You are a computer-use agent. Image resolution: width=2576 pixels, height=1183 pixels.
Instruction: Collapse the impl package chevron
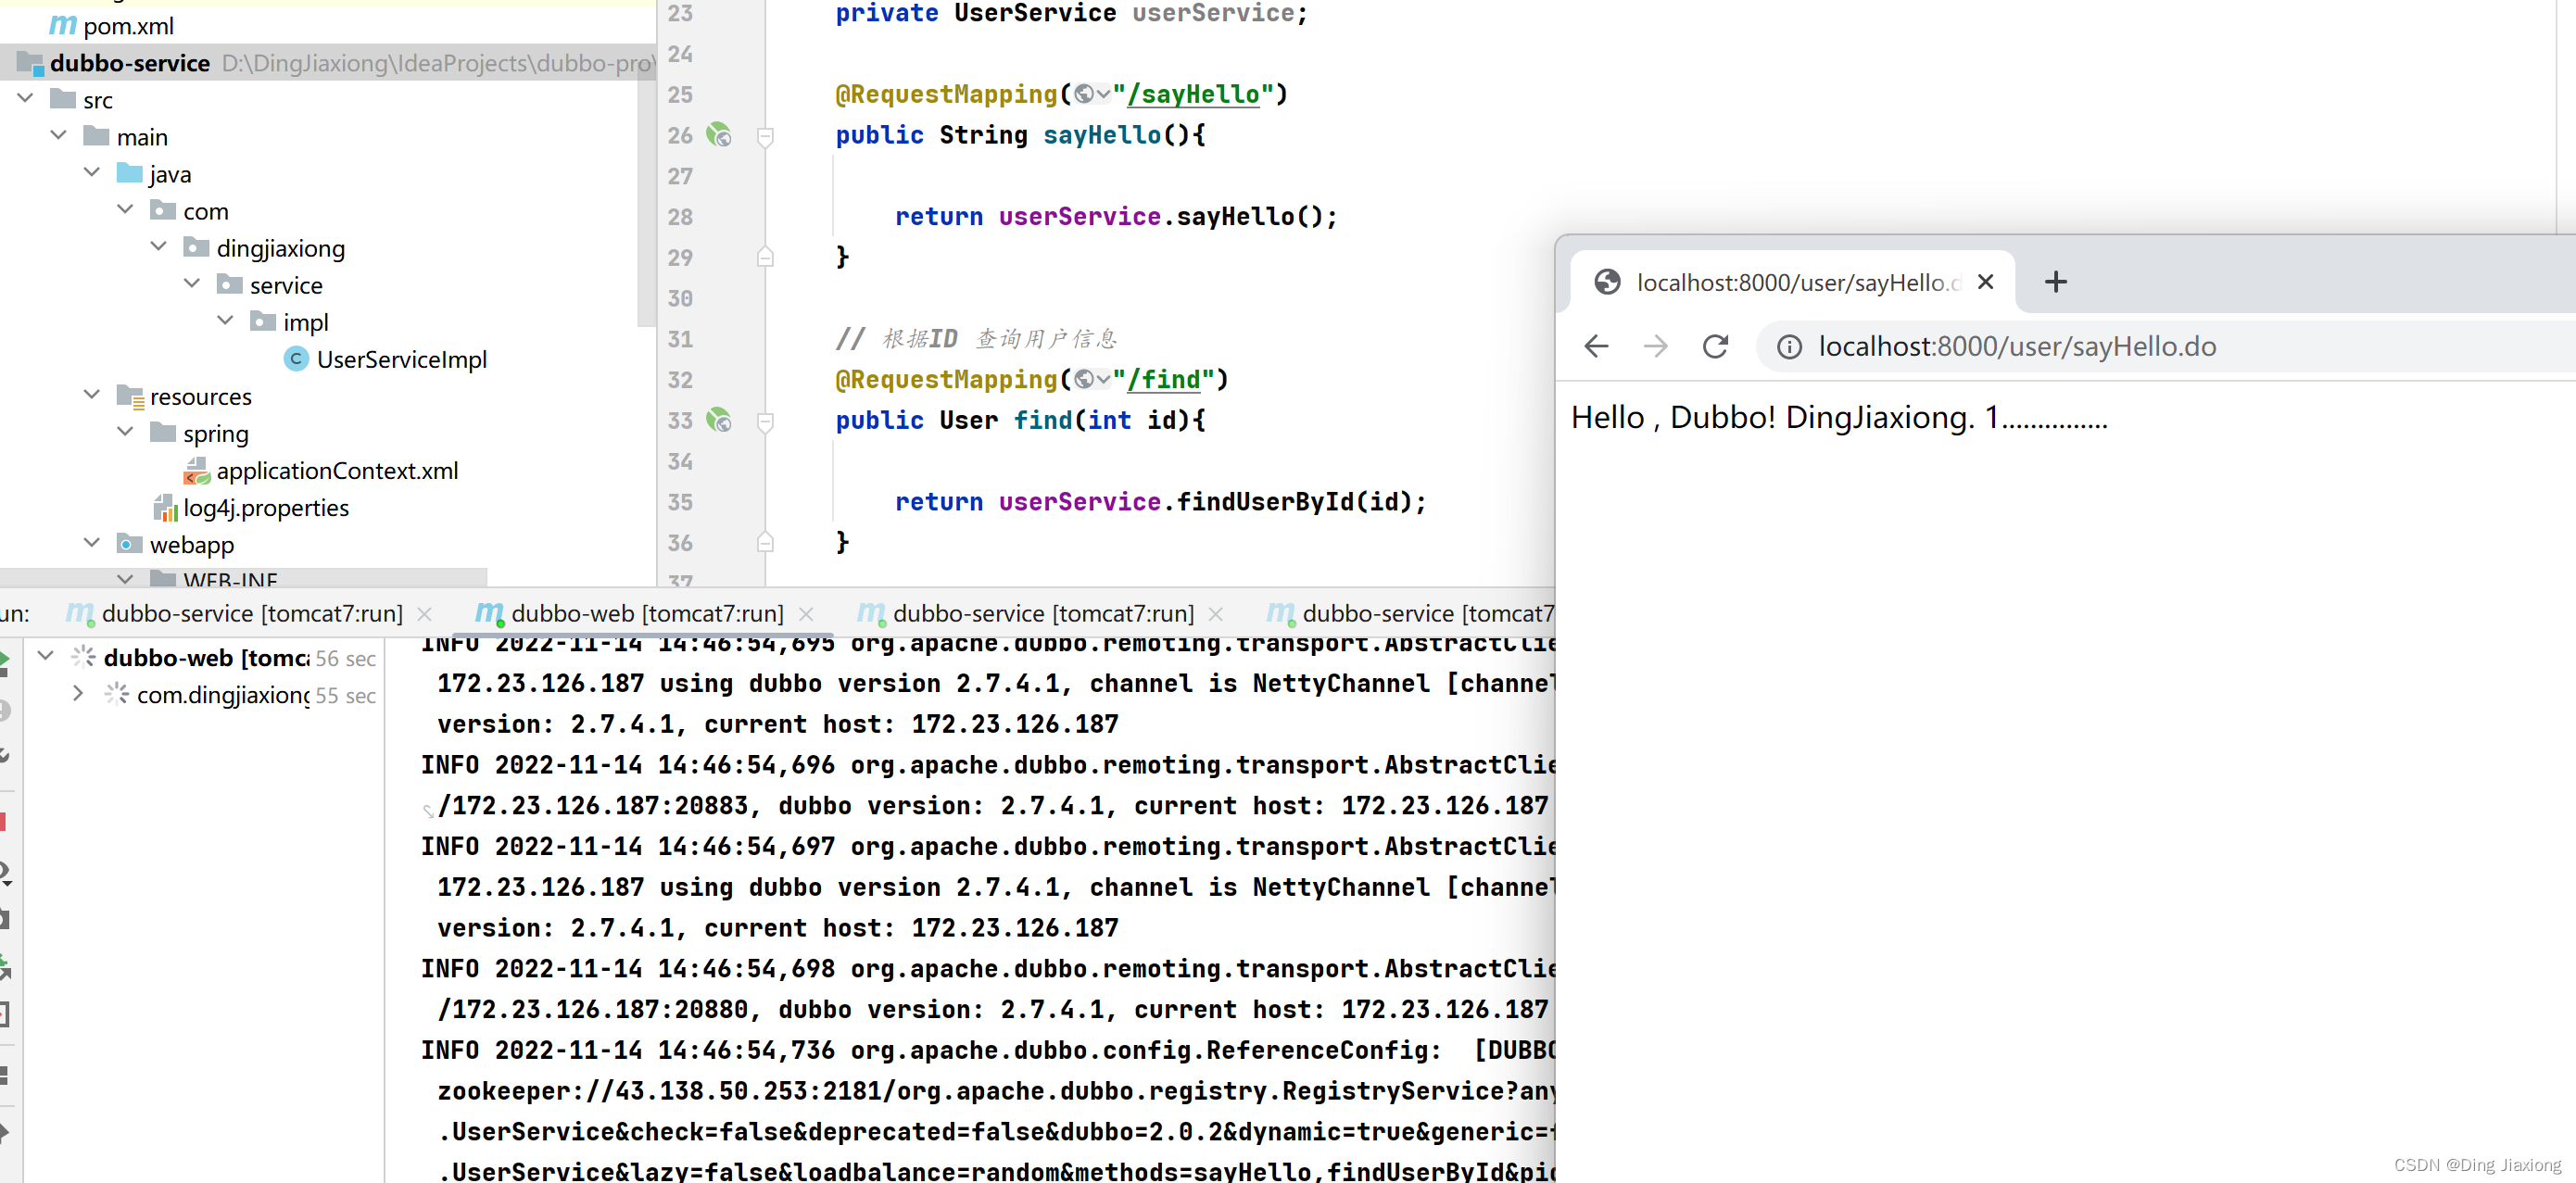pyautogui.click(x=225, y=321)
